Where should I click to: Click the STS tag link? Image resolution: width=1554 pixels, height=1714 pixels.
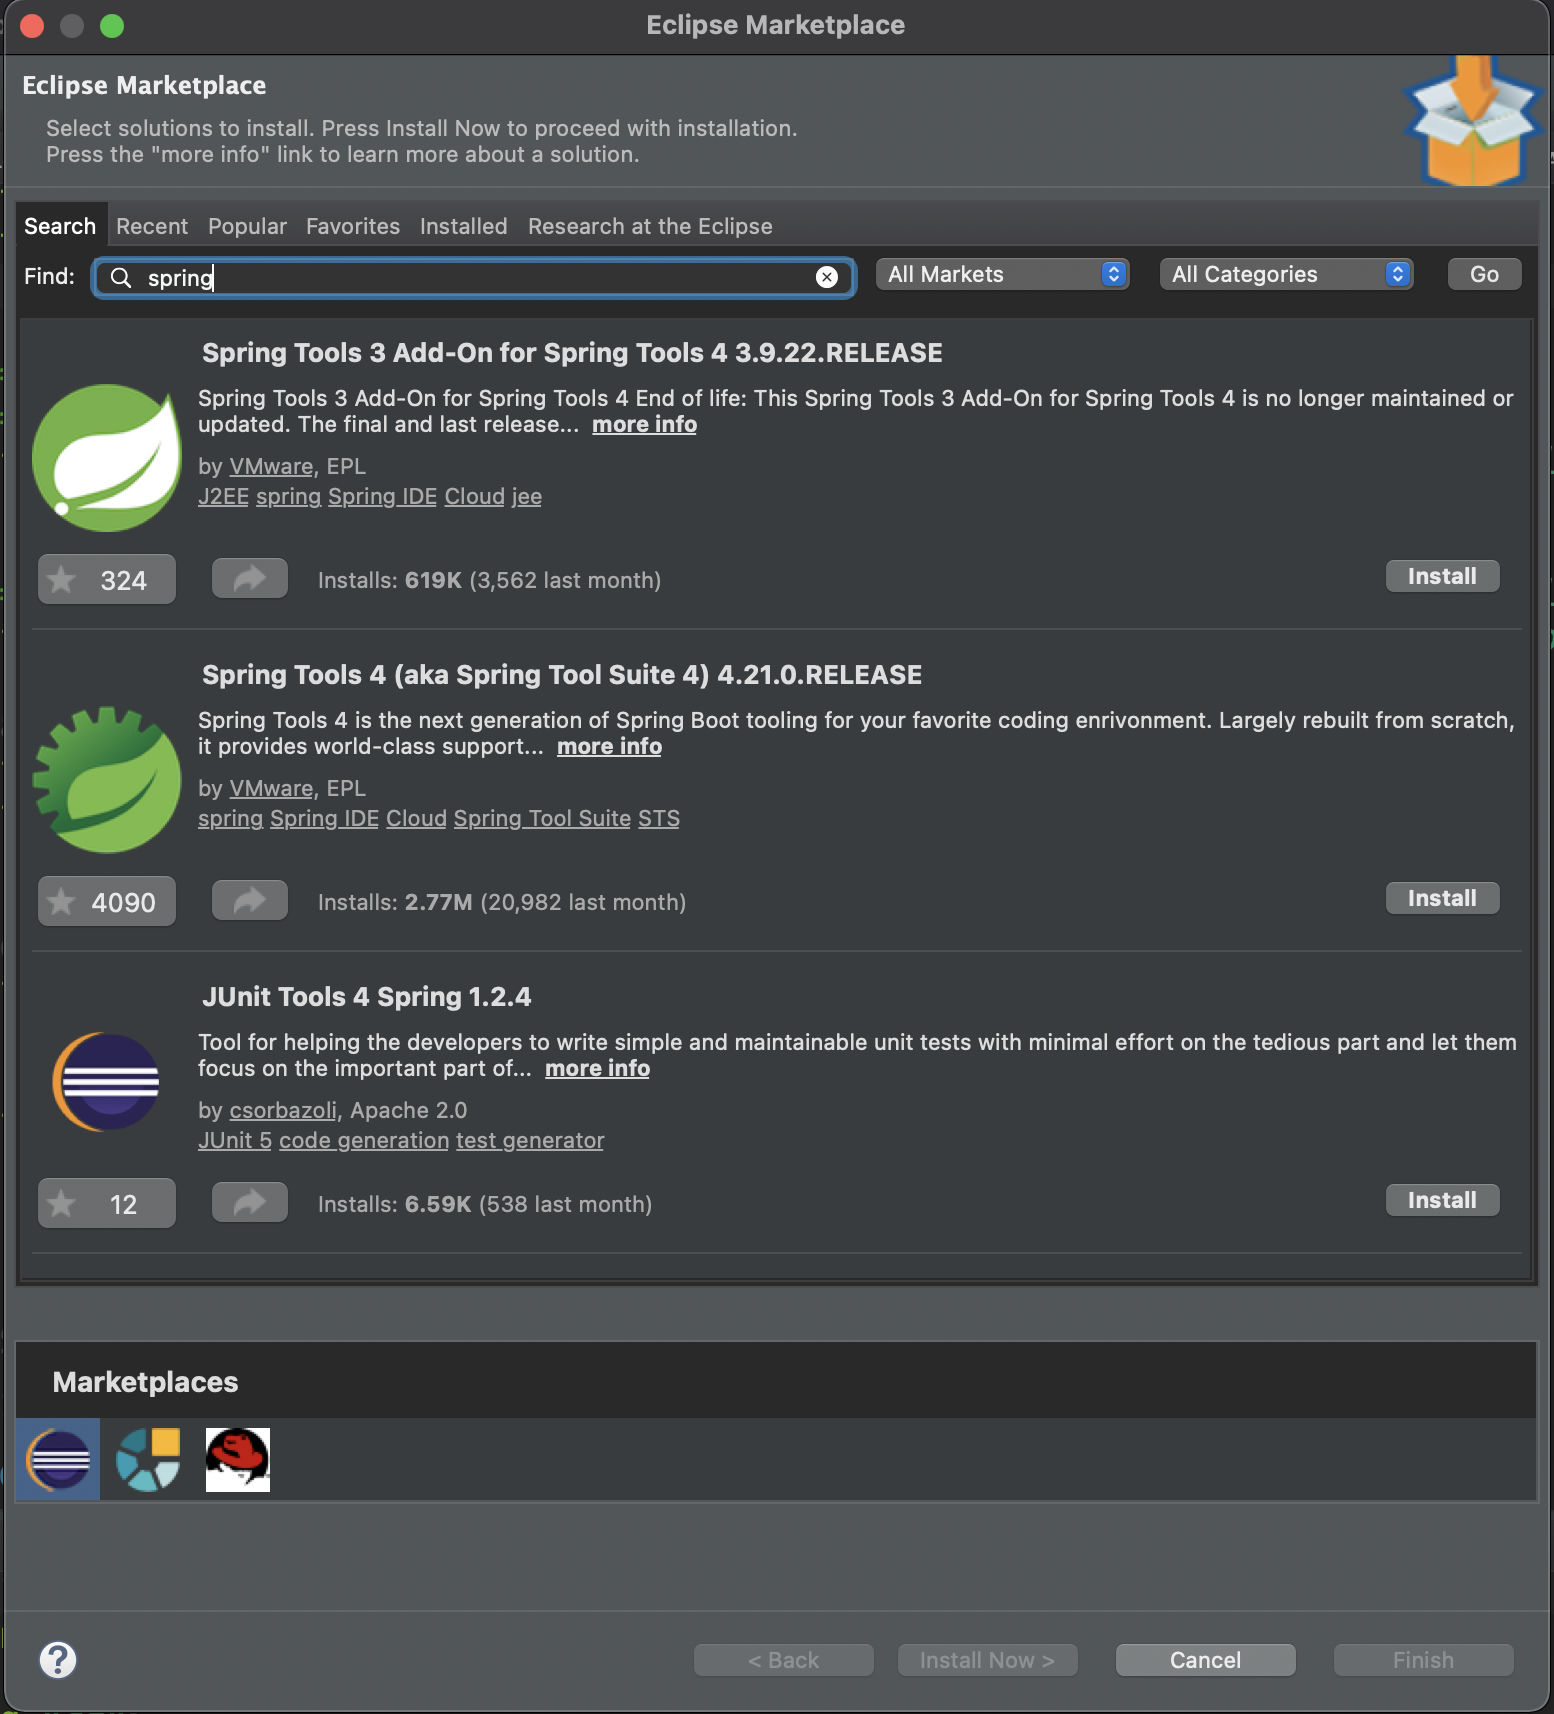659,818
